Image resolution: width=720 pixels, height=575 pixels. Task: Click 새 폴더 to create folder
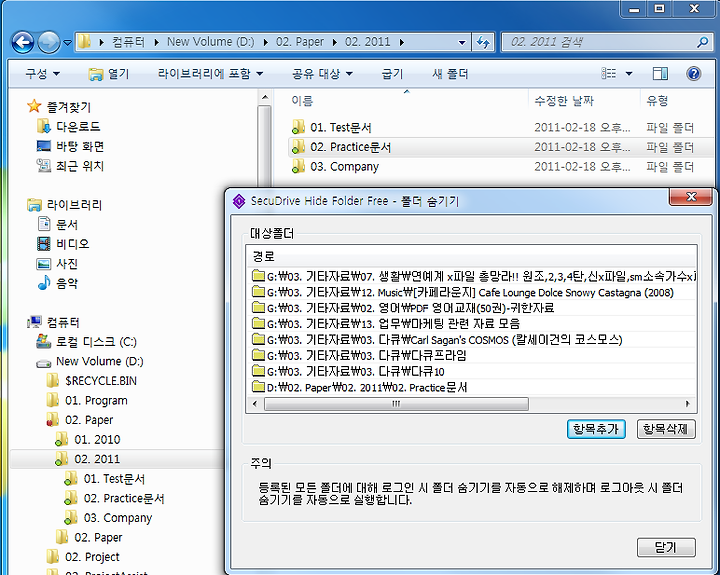tap(450, 73)
